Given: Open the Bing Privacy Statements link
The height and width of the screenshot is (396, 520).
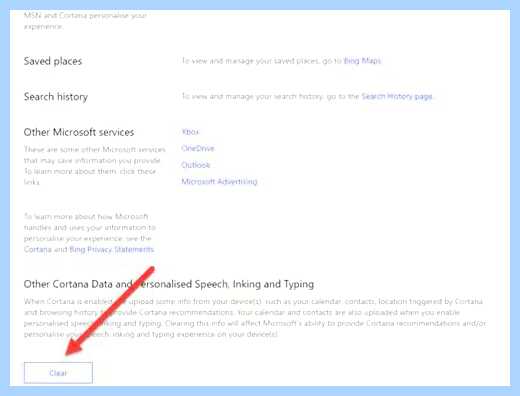Looking at the screenshot, I should pyautogui.click(x=111, y=249).
